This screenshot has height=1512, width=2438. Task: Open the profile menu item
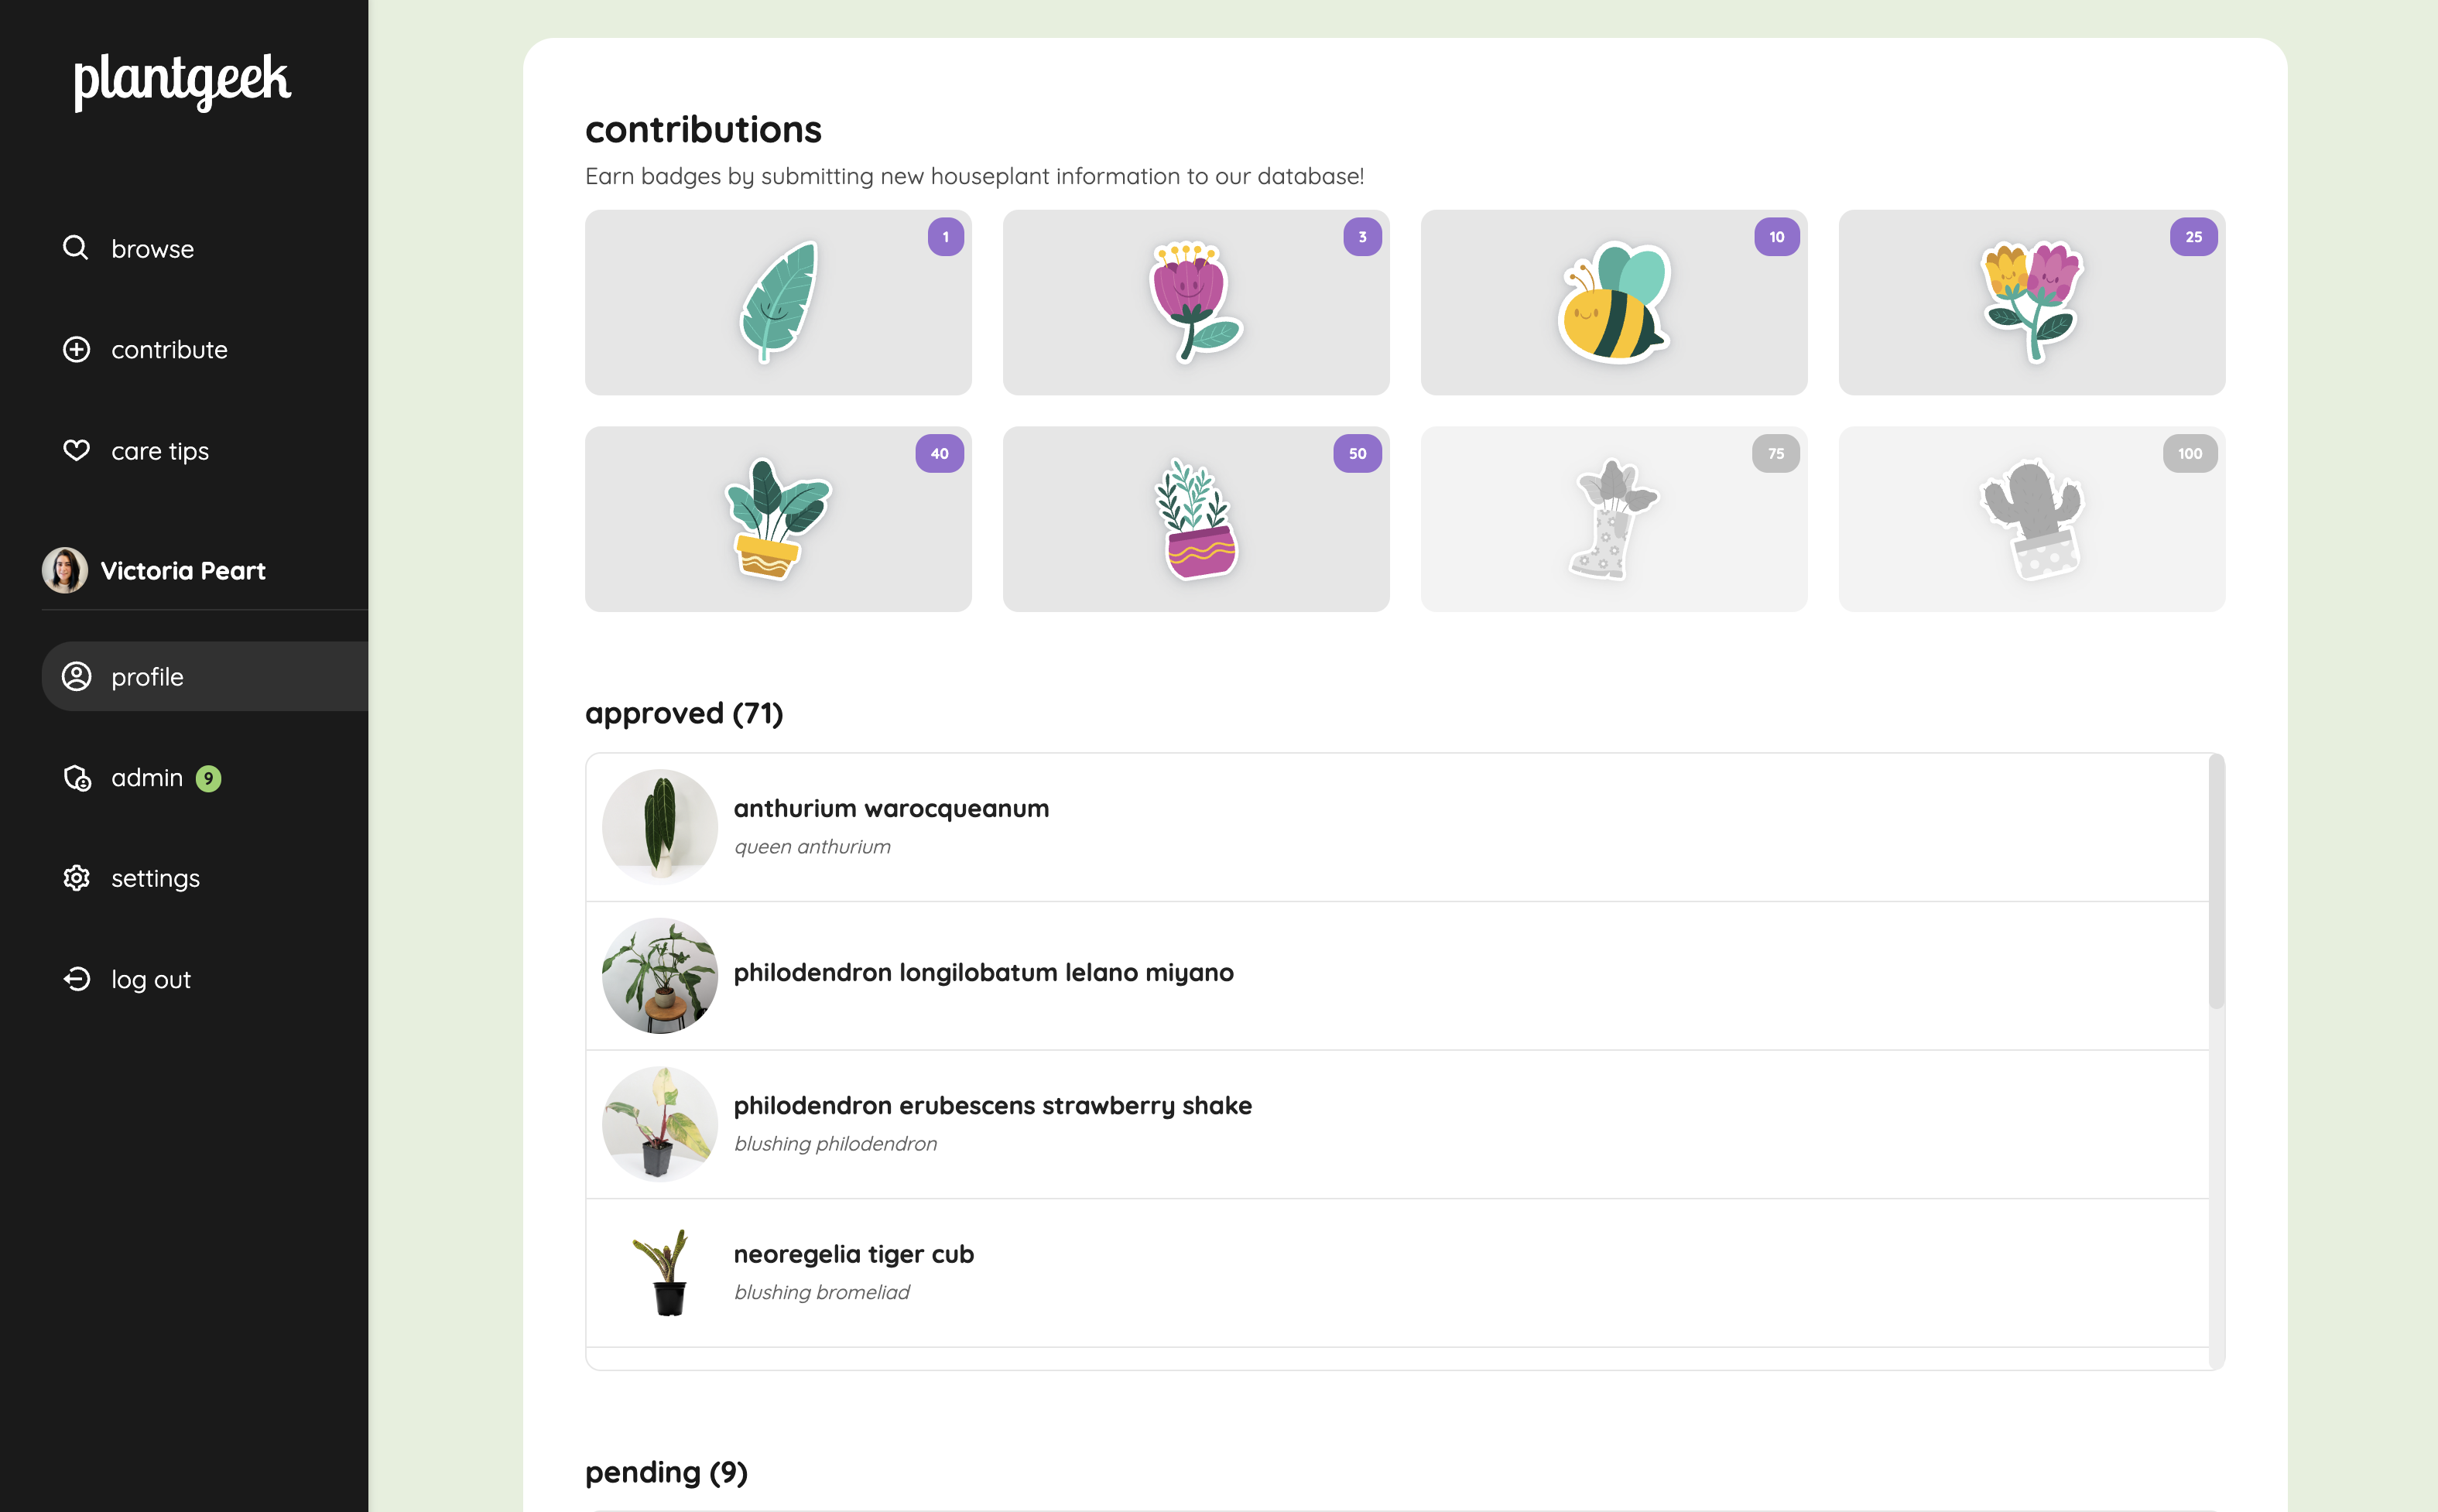tap(205, 676)
